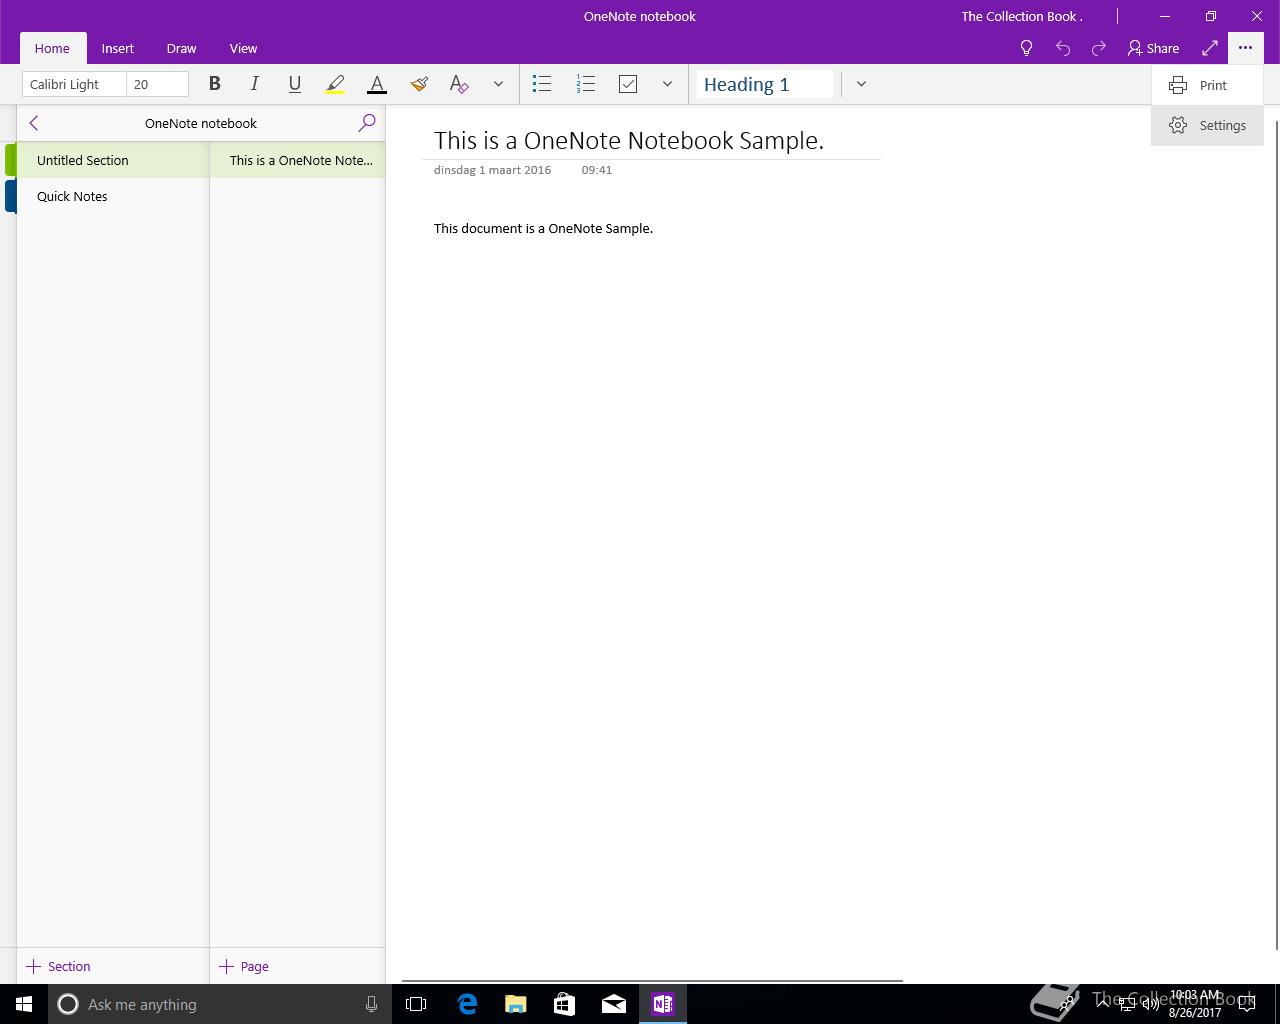Click the lightbulb Tell Me icon

click(x=1026, y=48)
